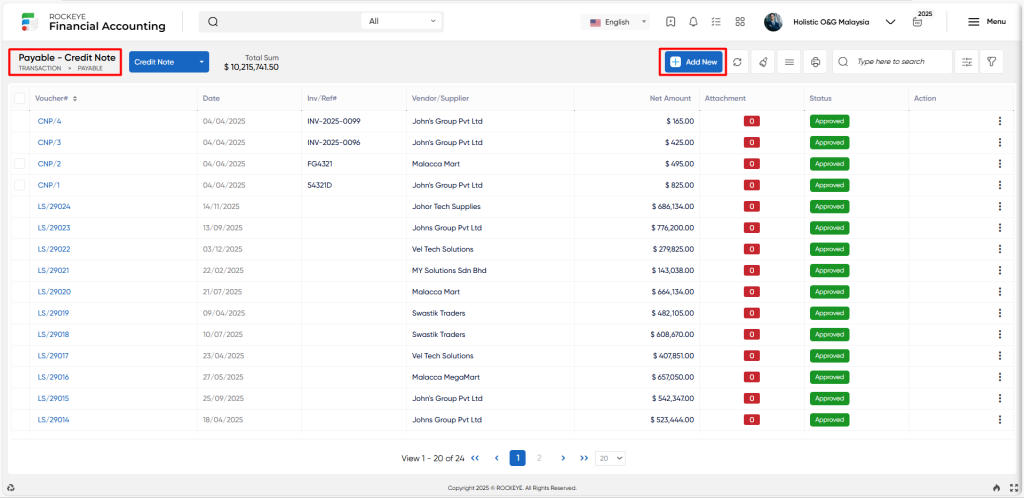Click the Vendor/Supplier column header

click(440, 99)
